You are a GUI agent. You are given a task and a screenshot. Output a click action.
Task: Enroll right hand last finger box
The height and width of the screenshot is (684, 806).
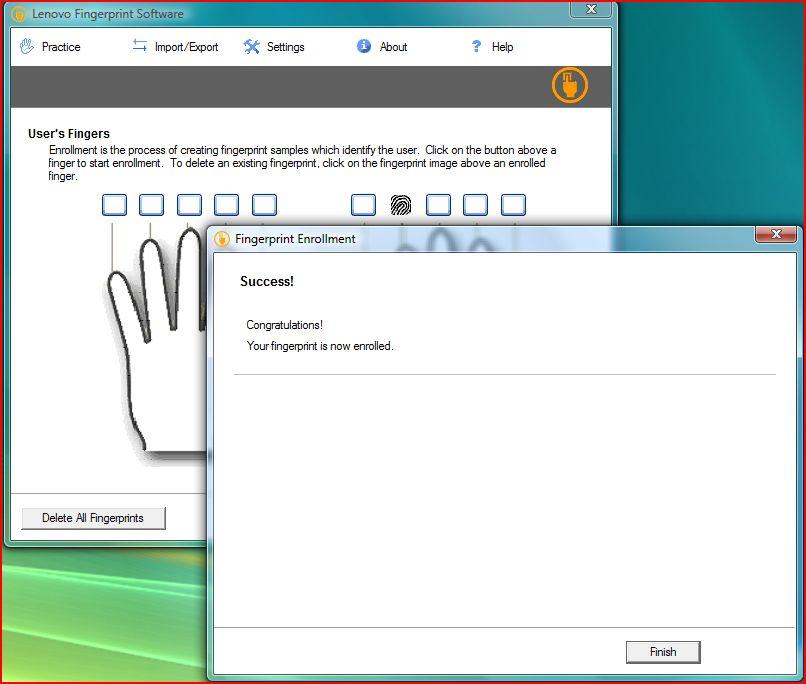click(x=514, y=205)
